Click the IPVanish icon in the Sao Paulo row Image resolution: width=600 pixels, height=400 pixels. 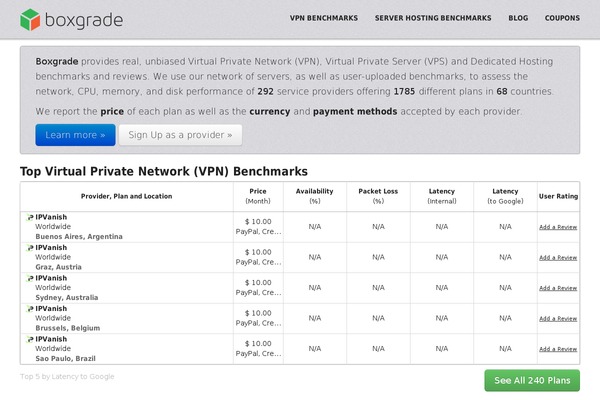click(30, 340)
